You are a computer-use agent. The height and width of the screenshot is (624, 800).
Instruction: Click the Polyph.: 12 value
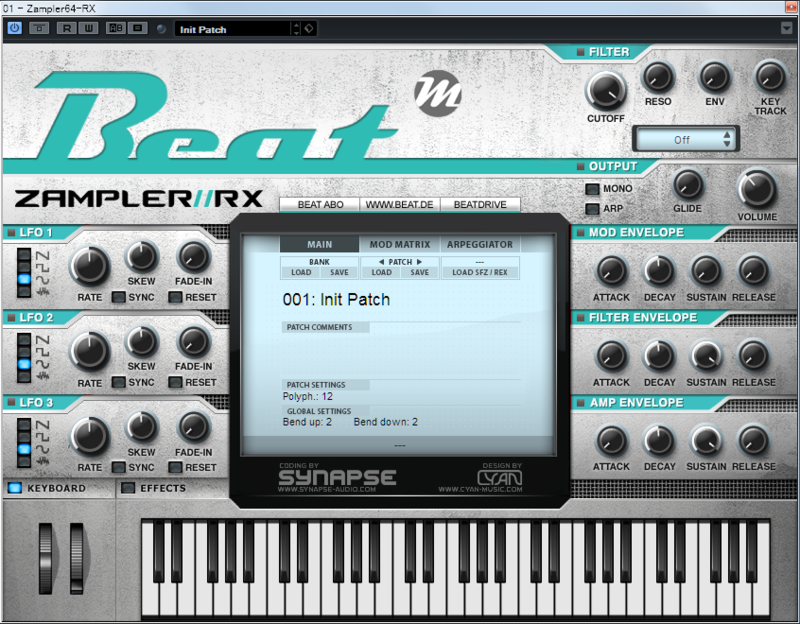[308, 396]
